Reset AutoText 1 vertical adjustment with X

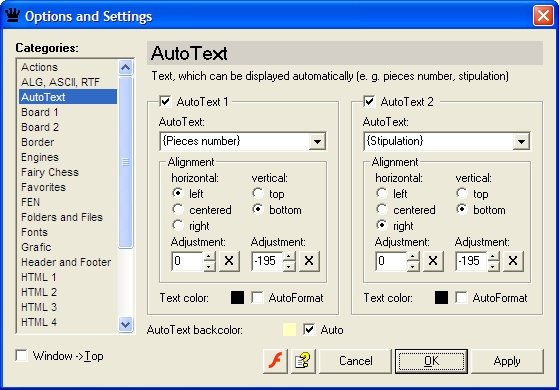point(309,261)
